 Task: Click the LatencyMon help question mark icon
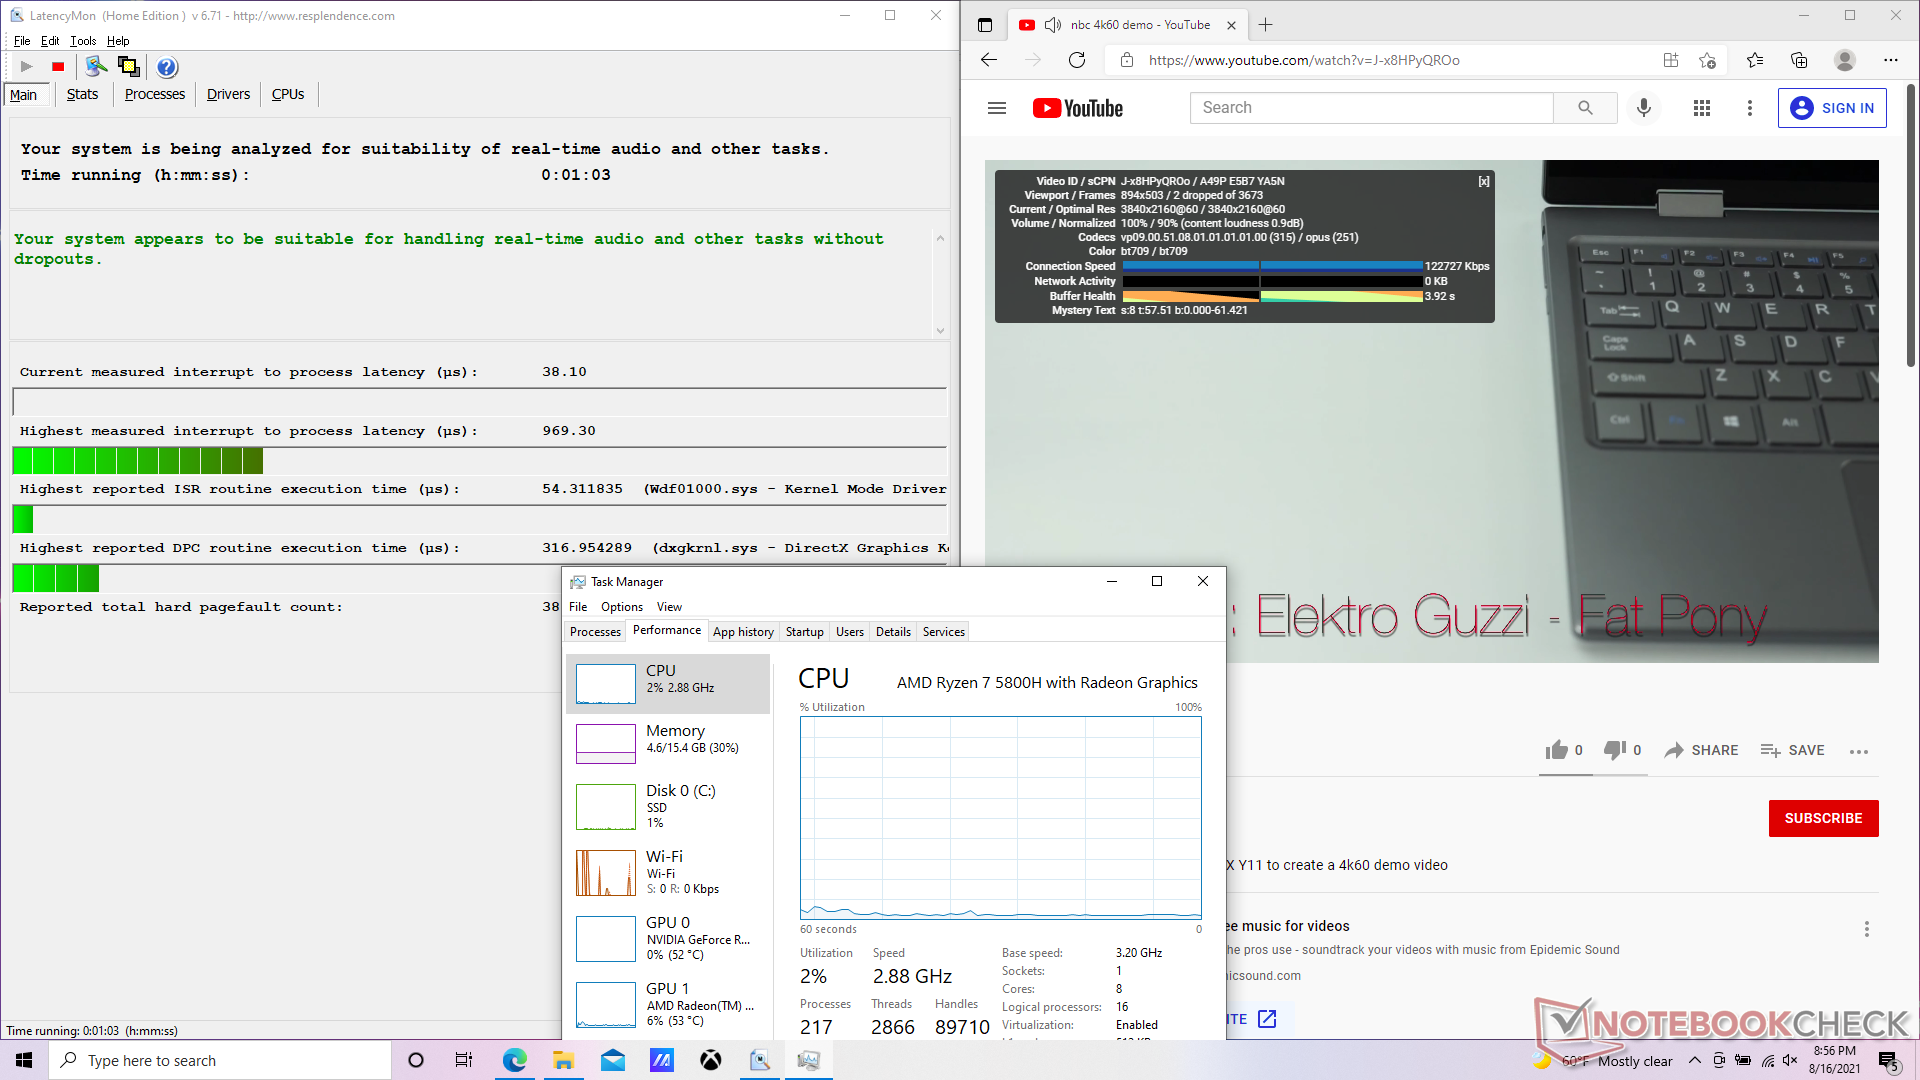[x=167, y=67]
